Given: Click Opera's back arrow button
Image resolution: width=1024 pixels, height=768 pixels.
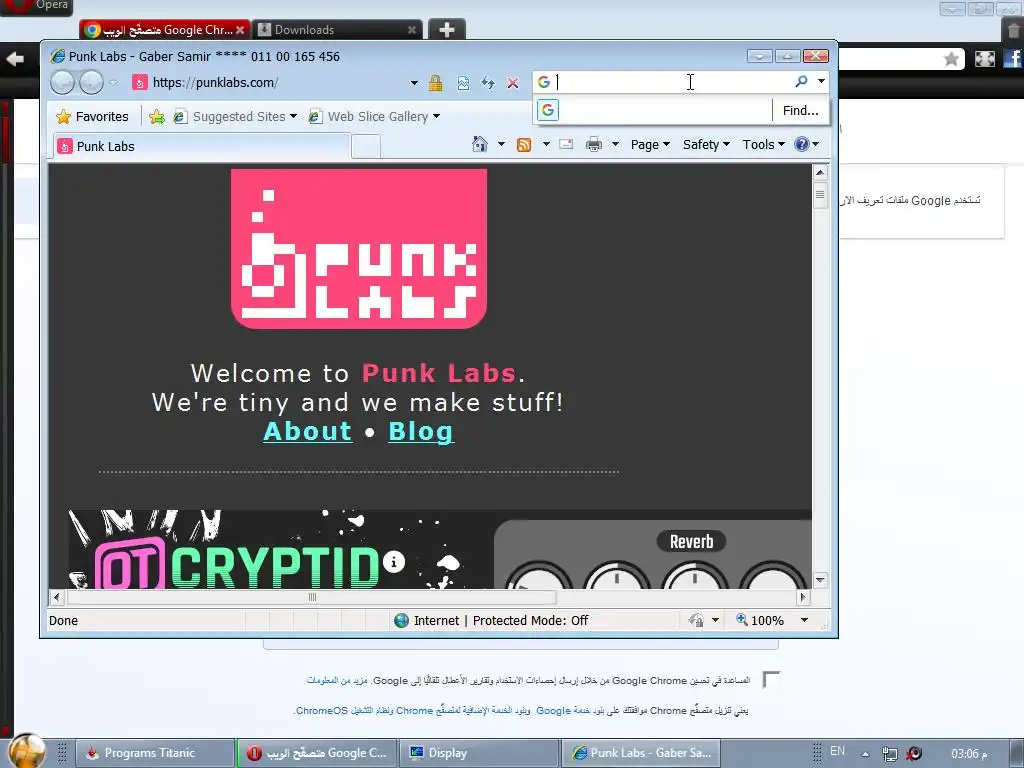Looking at the screenshot, I should tap(15, 59).
